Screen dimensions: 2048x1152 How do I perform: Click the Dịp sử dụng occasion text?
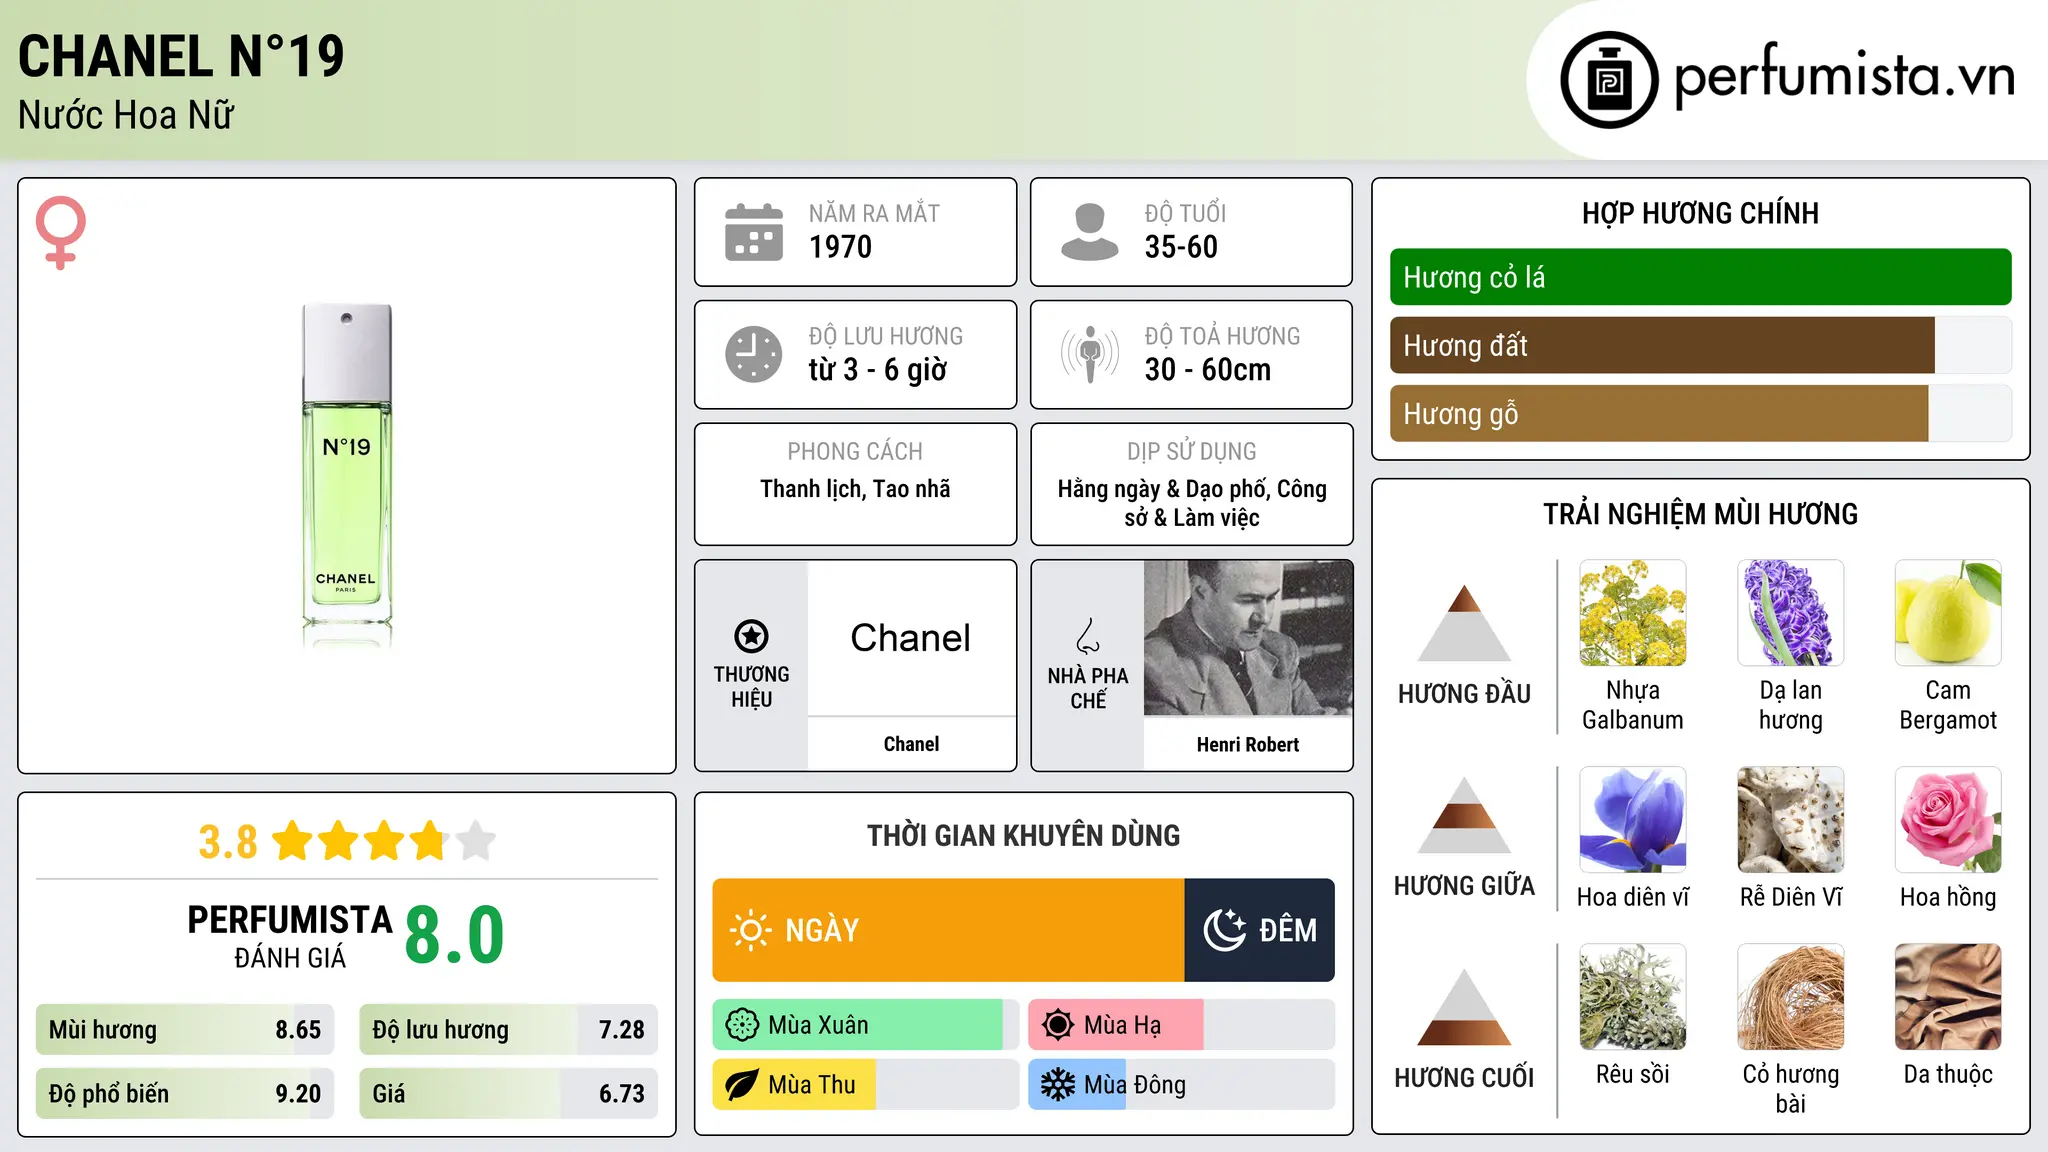(x=1192, y=503)
